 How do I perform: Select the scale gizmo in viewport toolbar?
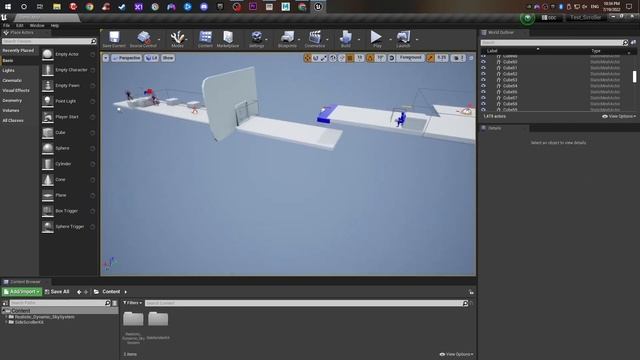pos(324,58)
